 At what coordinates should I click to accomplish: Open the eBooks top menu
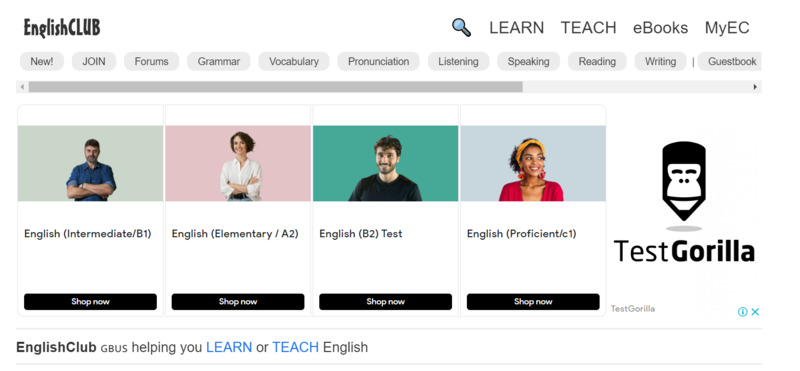pyautogui.click(x=660, y=28)
